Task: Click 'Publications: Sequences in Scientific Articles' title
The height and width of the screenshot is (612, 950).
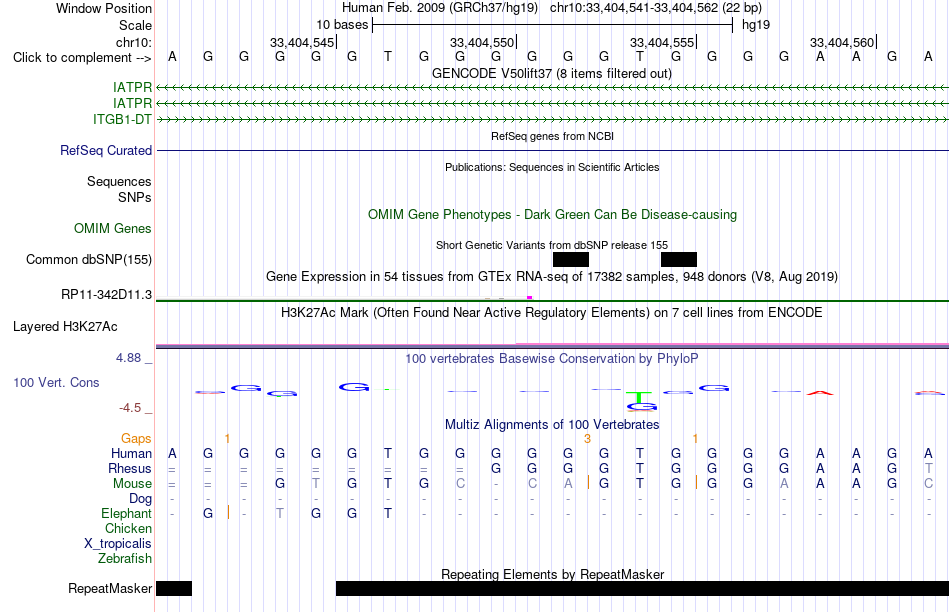Action: tap(552, 167)
